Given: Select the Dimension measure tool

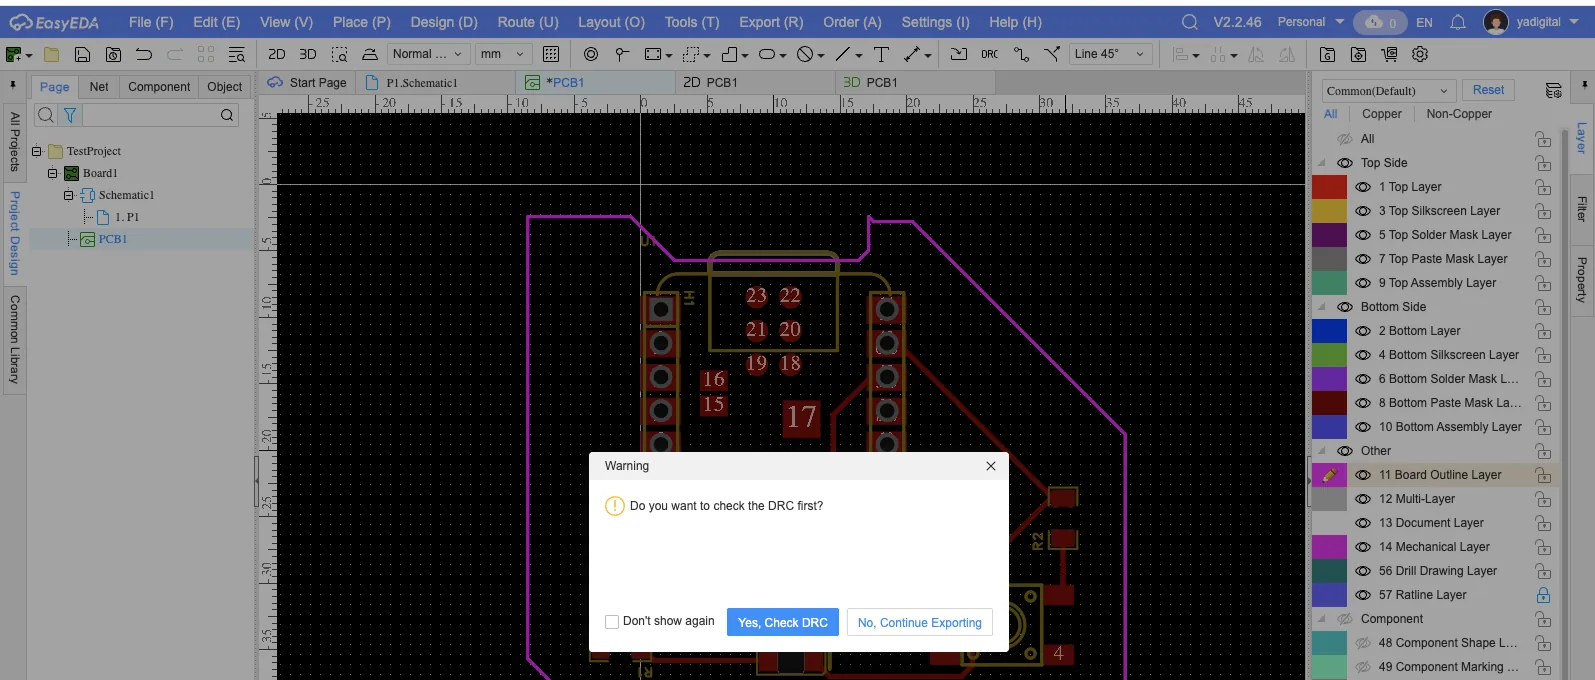Looking at the screenshot, I should click(x=912, y=54).
